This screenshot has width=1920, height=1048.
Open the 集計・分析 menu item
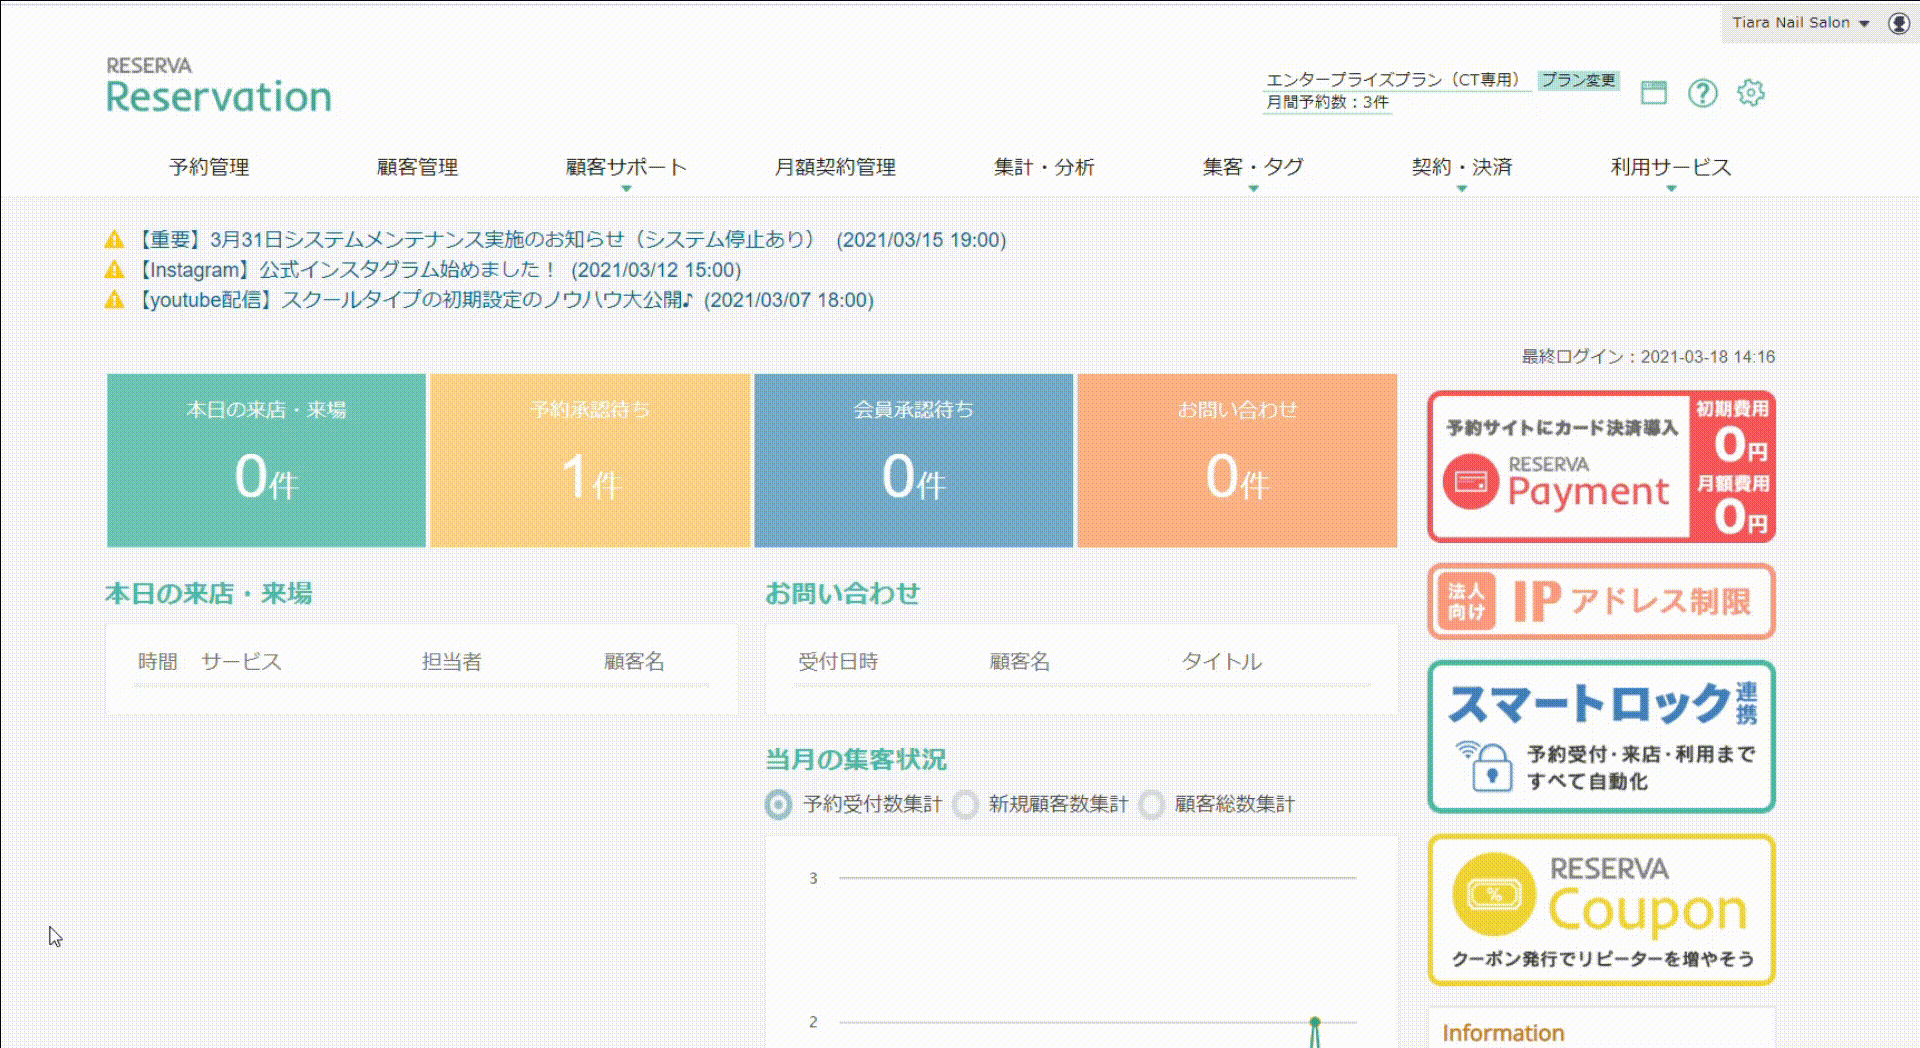(x=1044, y=167)
